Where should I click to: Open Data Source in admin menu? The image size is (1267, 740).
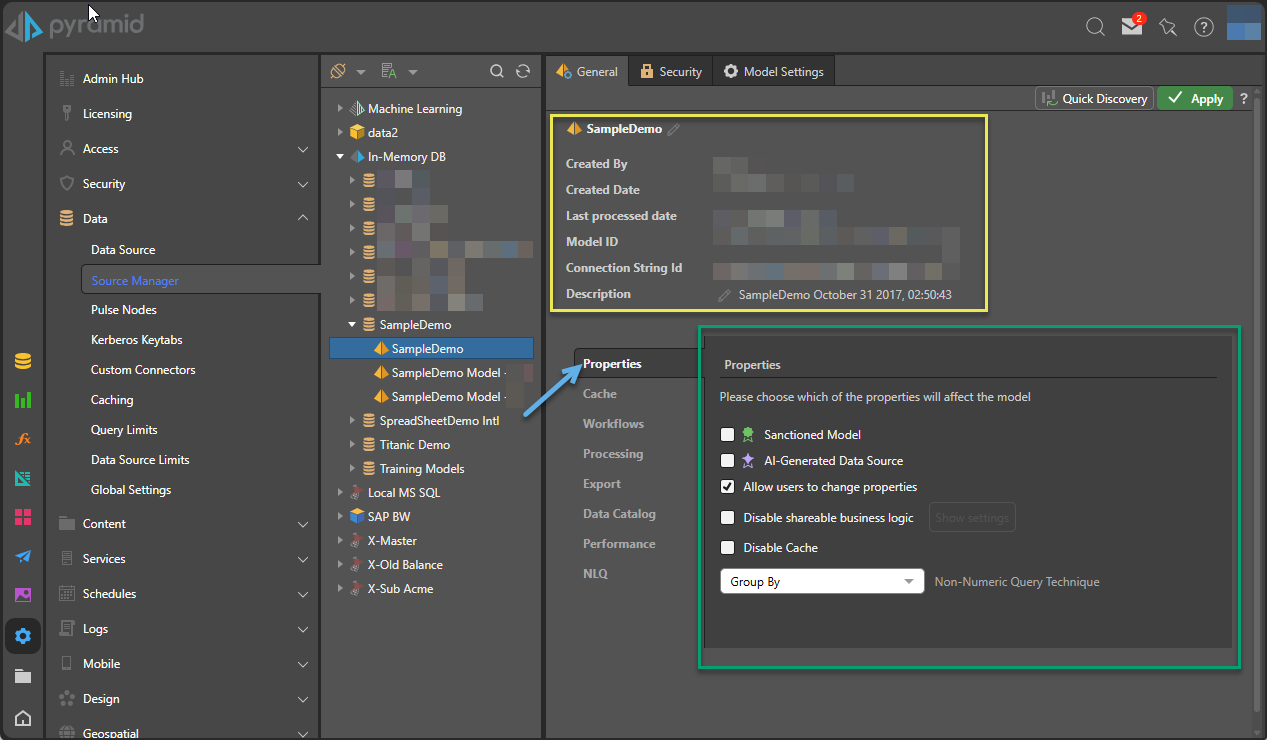[123, 250]
